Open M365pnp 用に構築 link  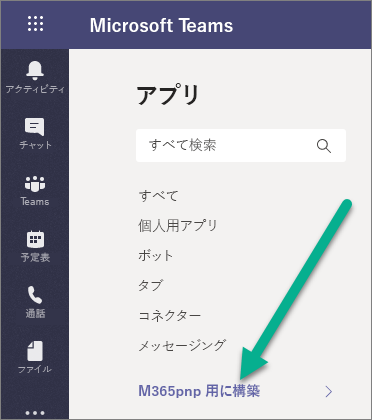199,391
